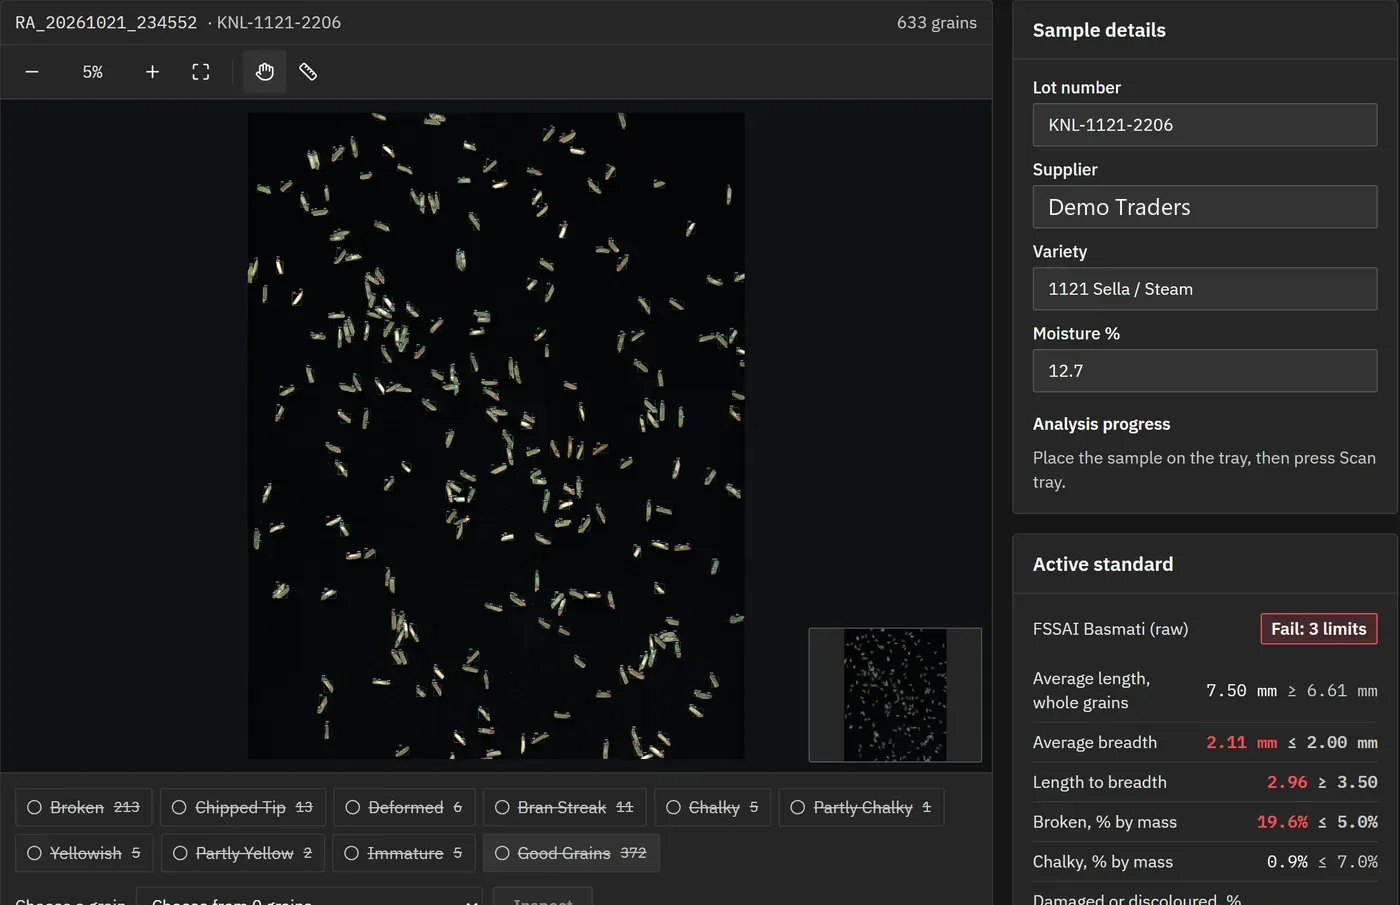The width and height of the screenshot is (1400, 905).
Task: Click the Lot number input field
Action: [1205, 125]
